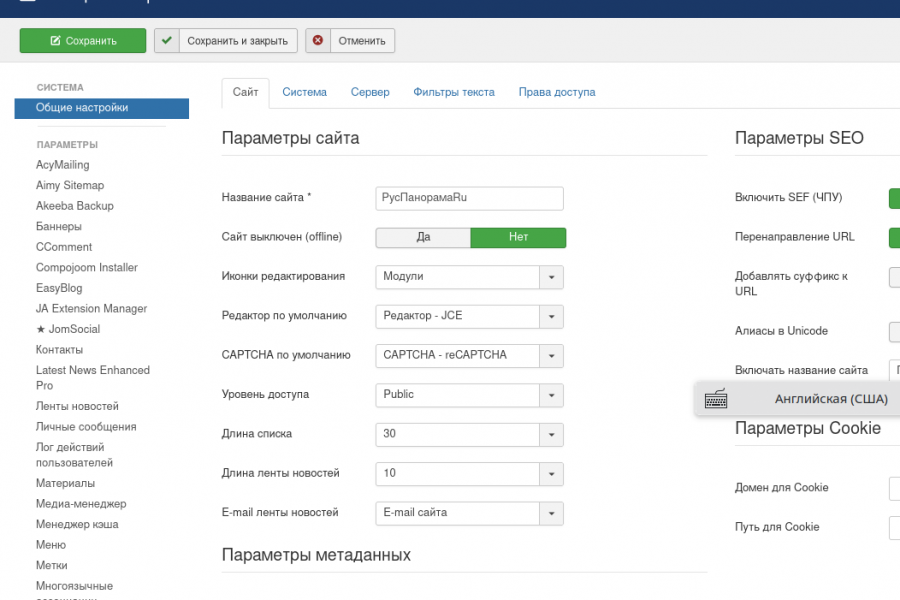Viewport: 900px width, 600px height.
Task: Click the keyboard layout indicator icon
Action: pos(716,399)
